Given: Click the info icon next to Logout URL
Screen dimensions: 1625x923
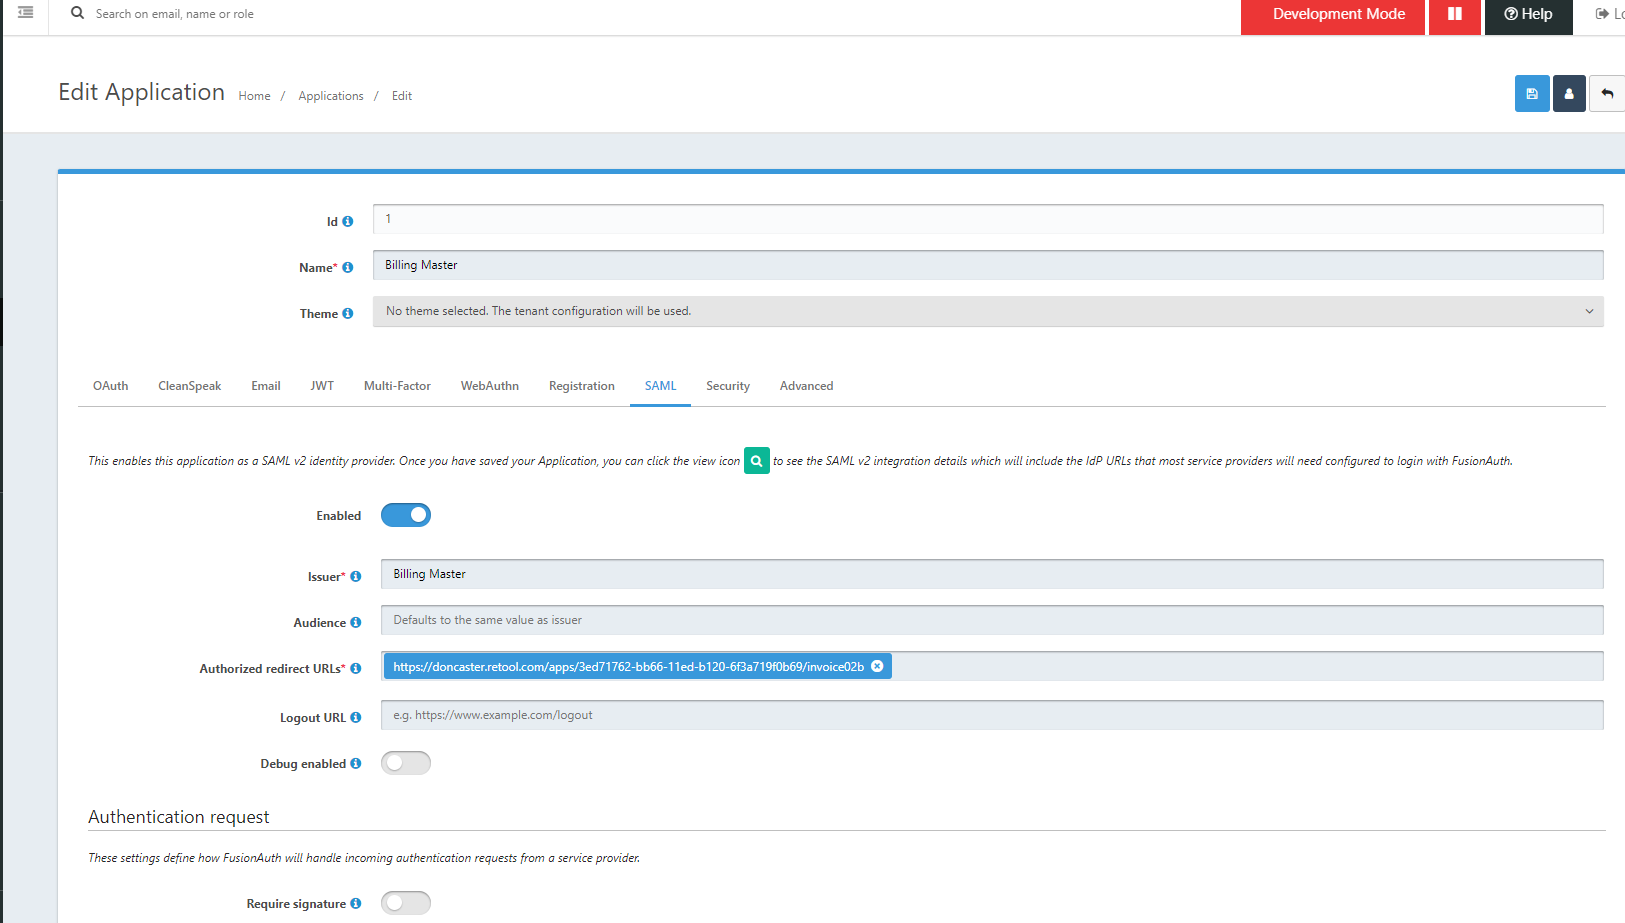Looking at the screenshot, I should click(x=355, y=718).
